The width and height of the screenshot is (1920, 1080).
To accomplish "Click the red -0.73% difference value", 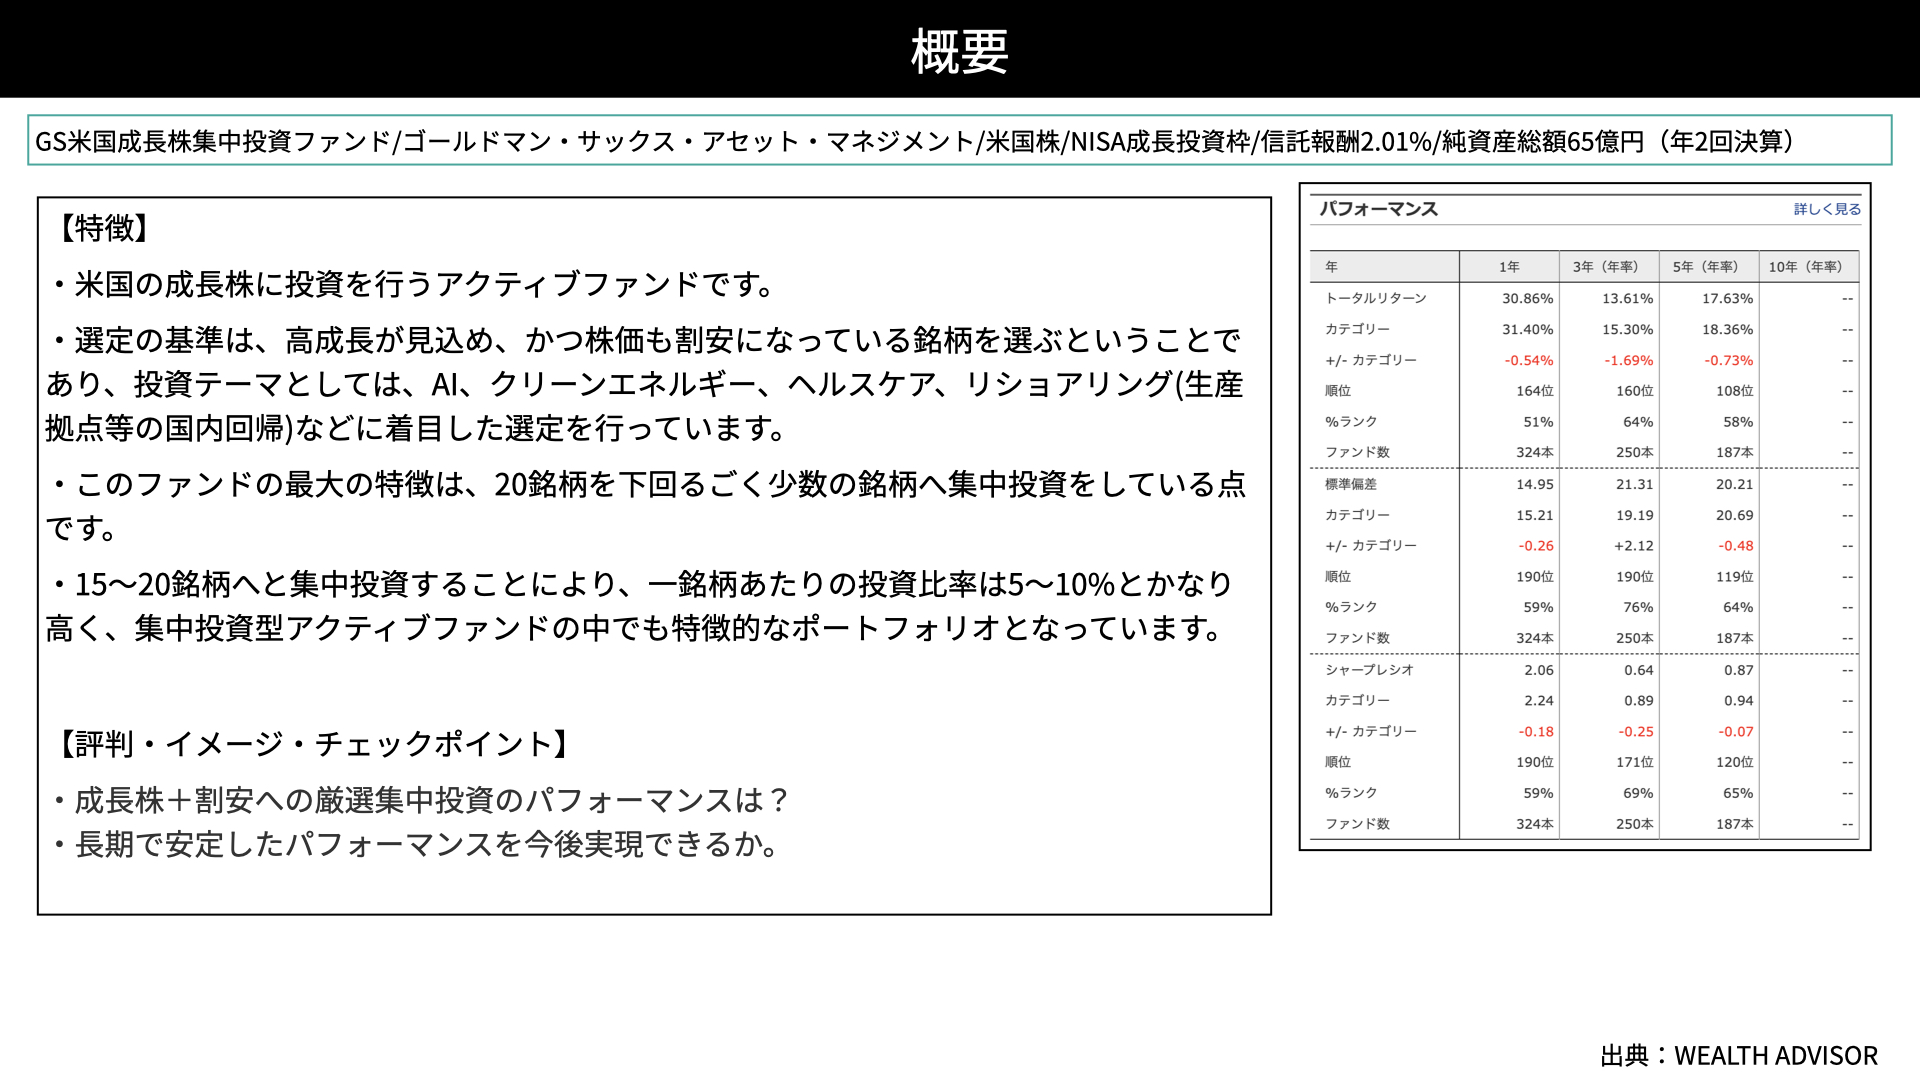I will 1729,360.
